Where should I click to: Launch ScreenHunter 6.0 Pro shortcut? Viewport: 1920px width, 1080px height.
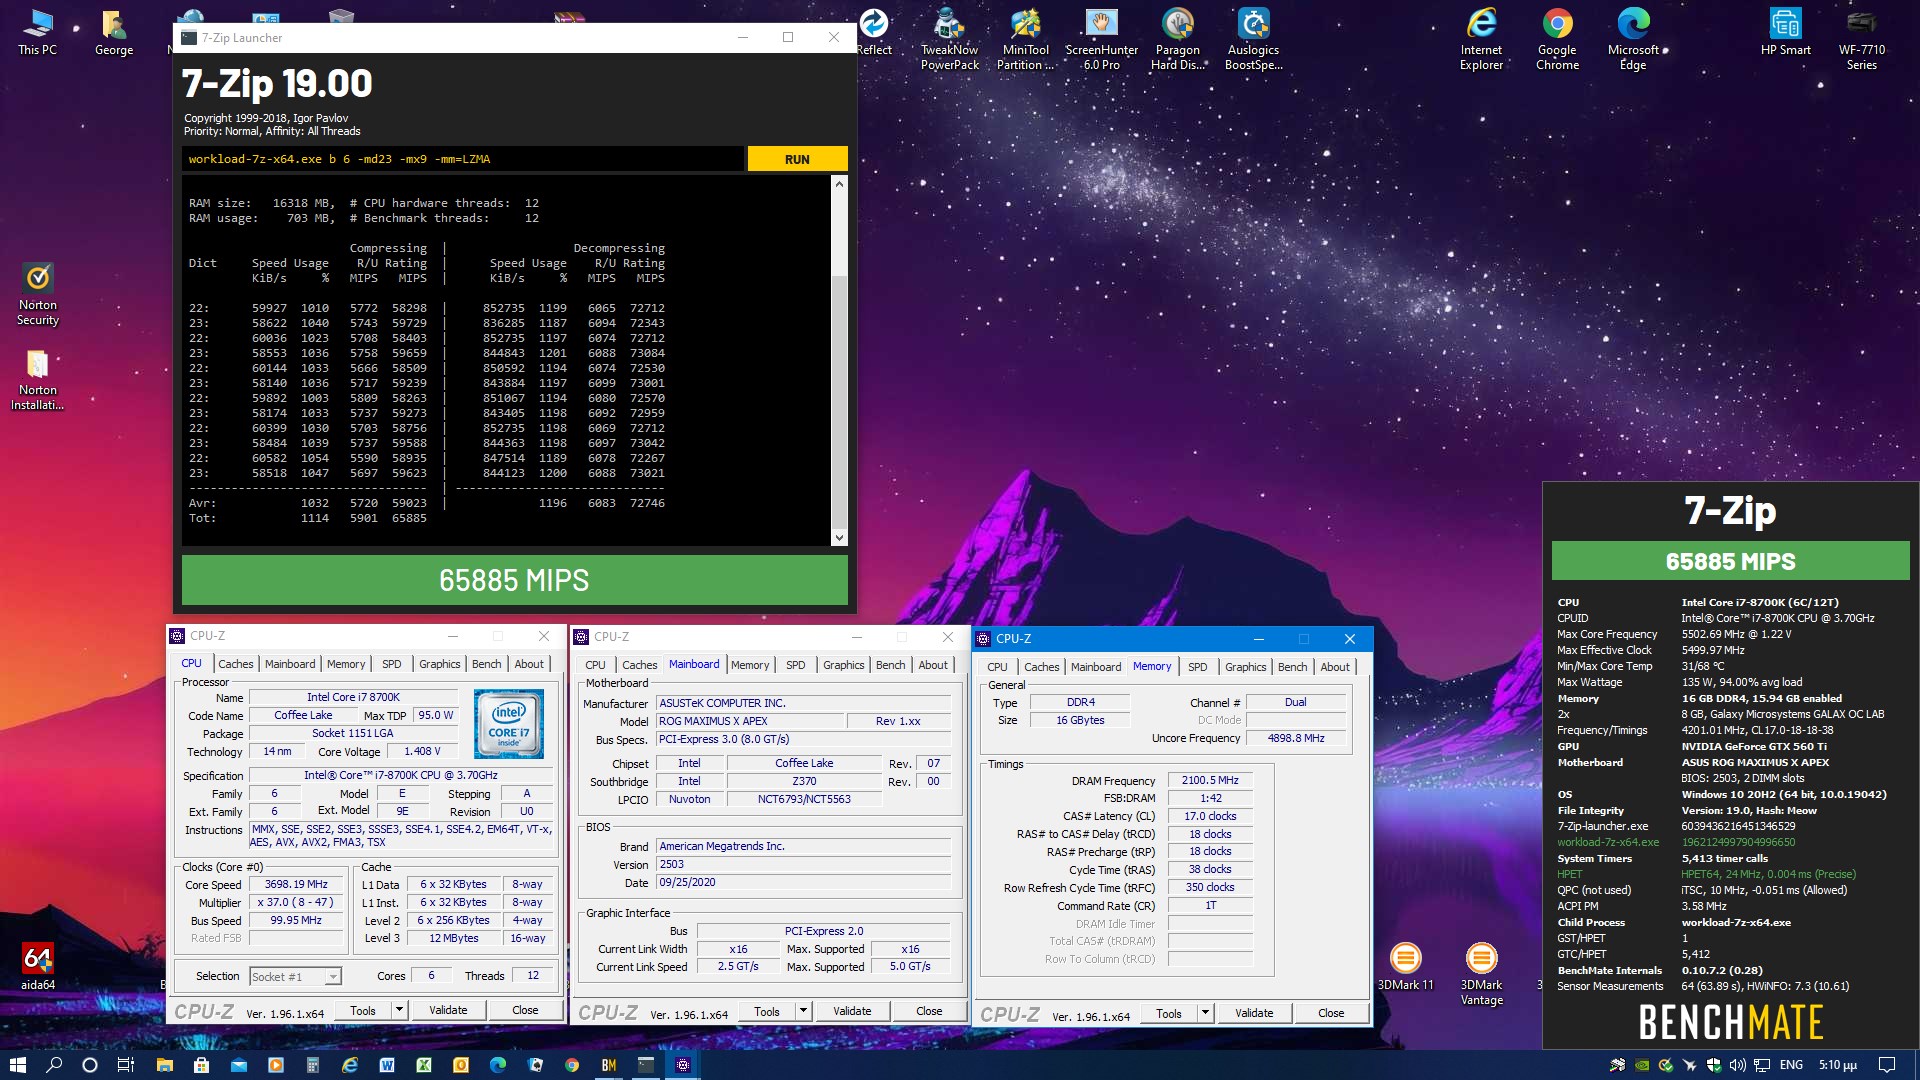[x=1101, y=40]
